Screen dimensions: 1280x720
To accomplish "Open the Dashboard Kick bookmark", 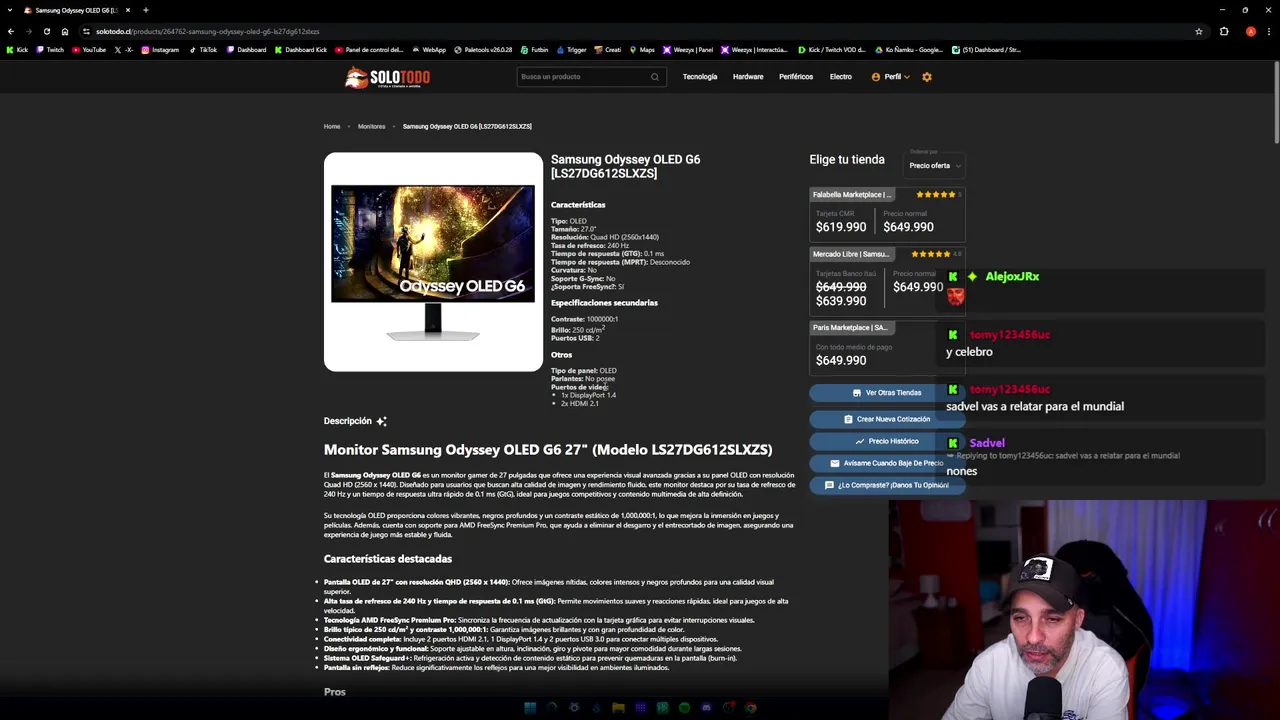I will click(300, 50).
